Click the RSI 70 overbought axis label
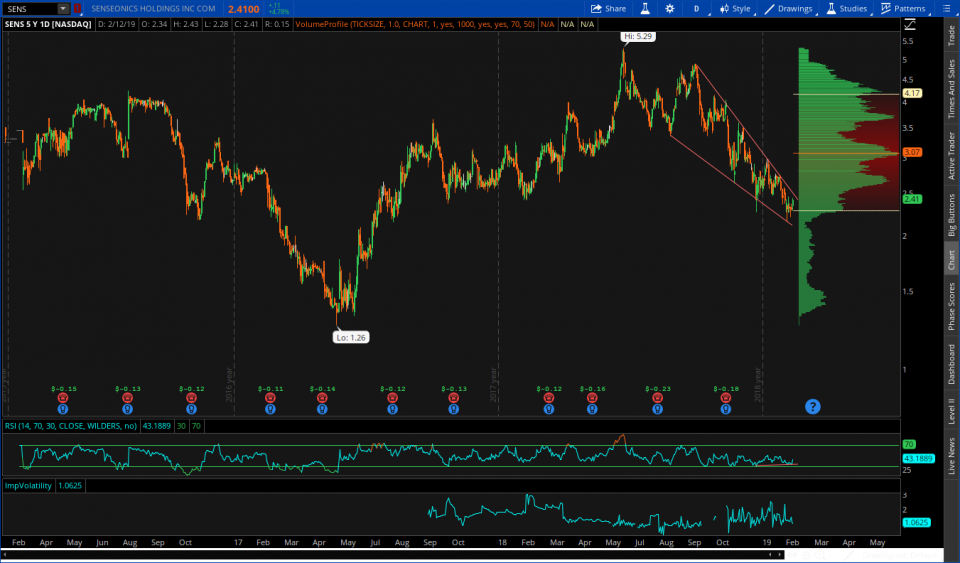Viewport: 960px width, 563px height. tap(909, 444)
